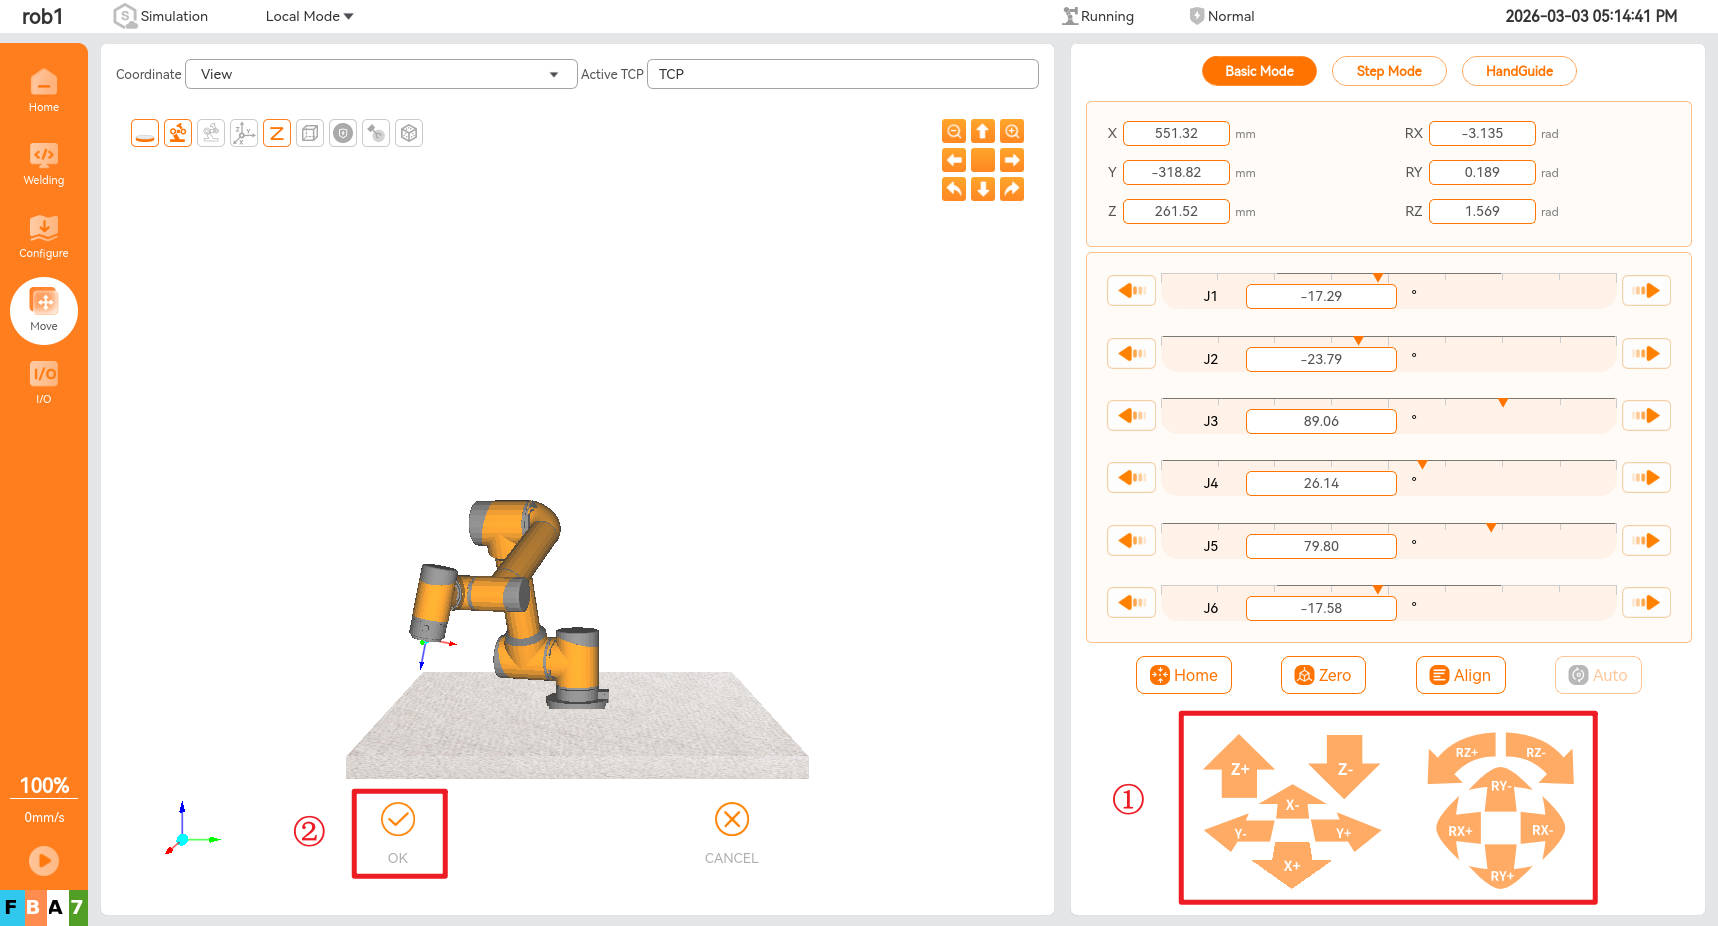Zoom out the 3D view
Screen dimensions: 1718x926
point(954,131)
